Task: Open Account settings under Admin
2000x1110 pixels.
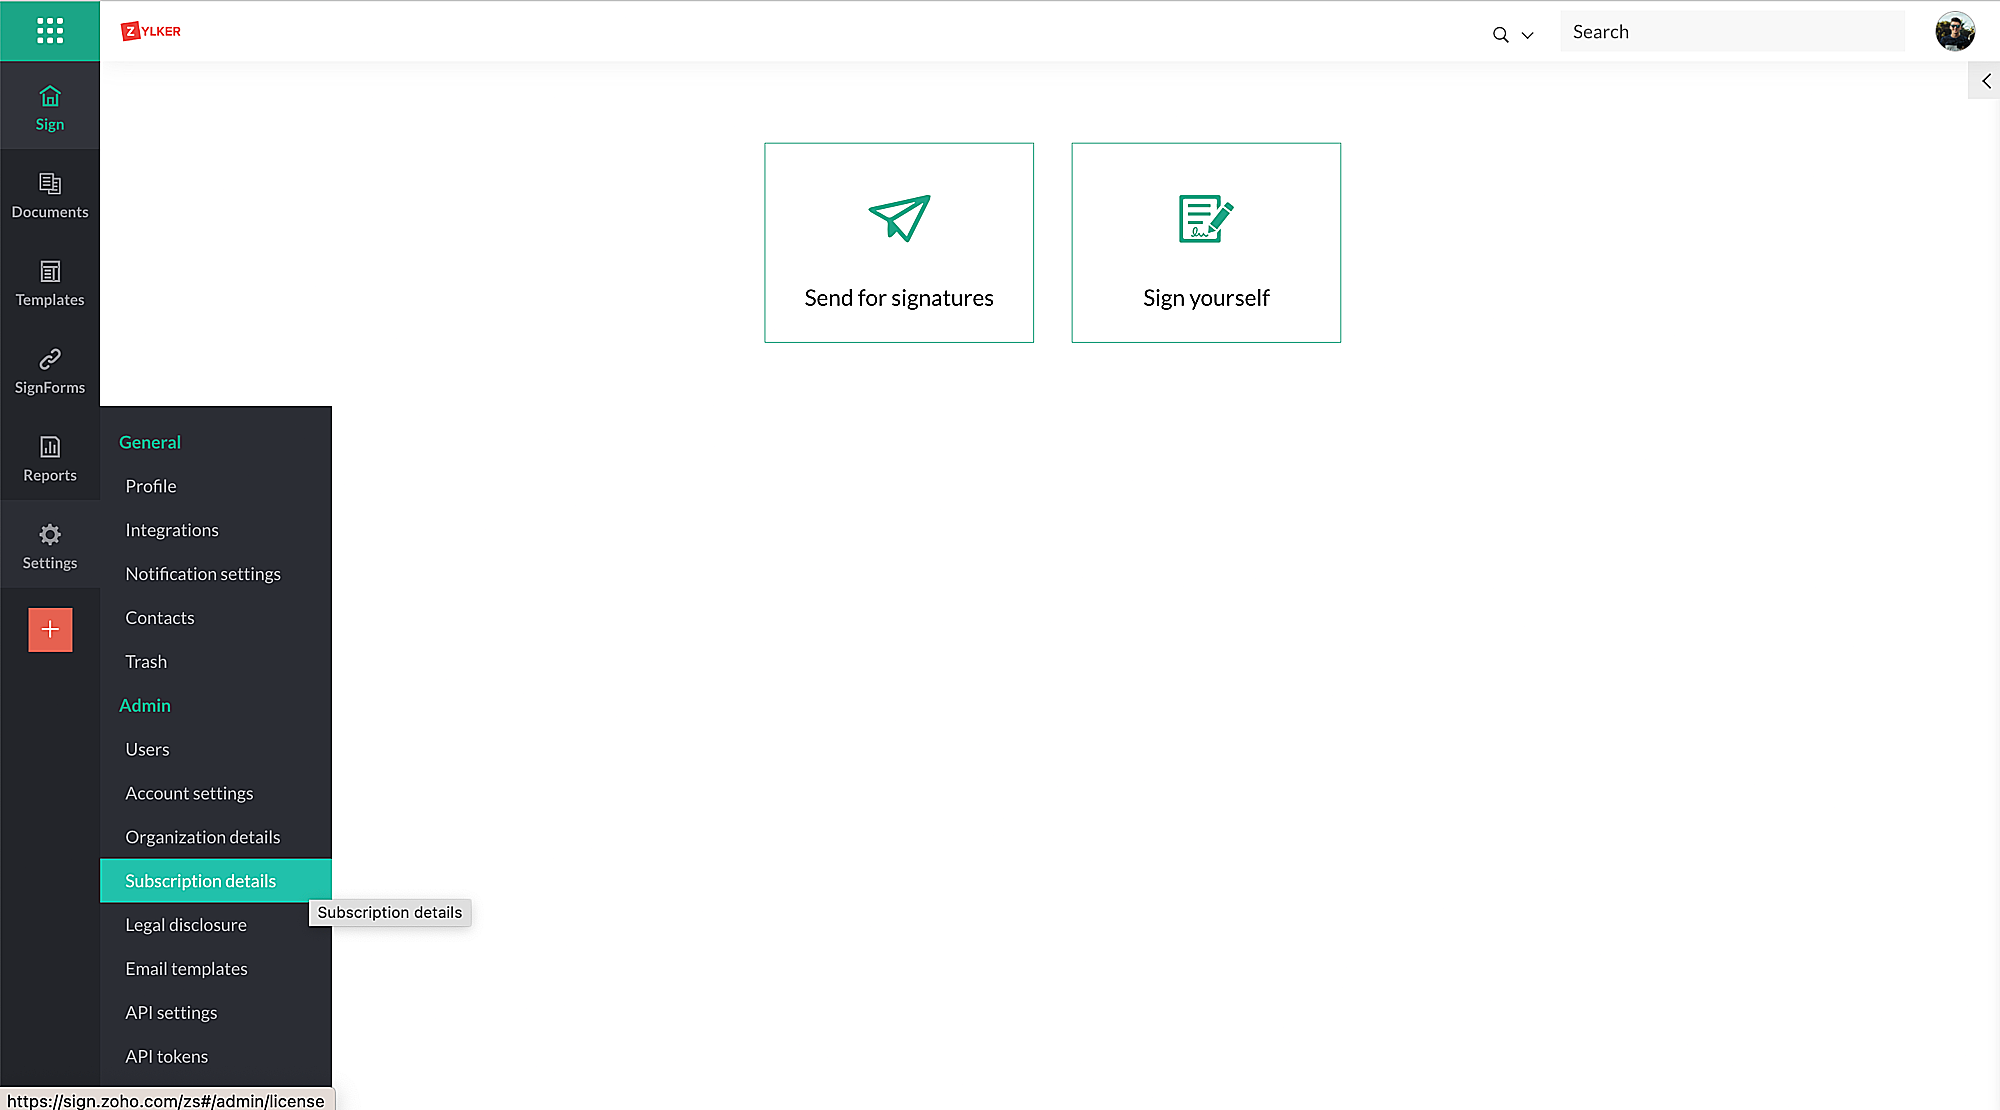Action: point(189,793)
